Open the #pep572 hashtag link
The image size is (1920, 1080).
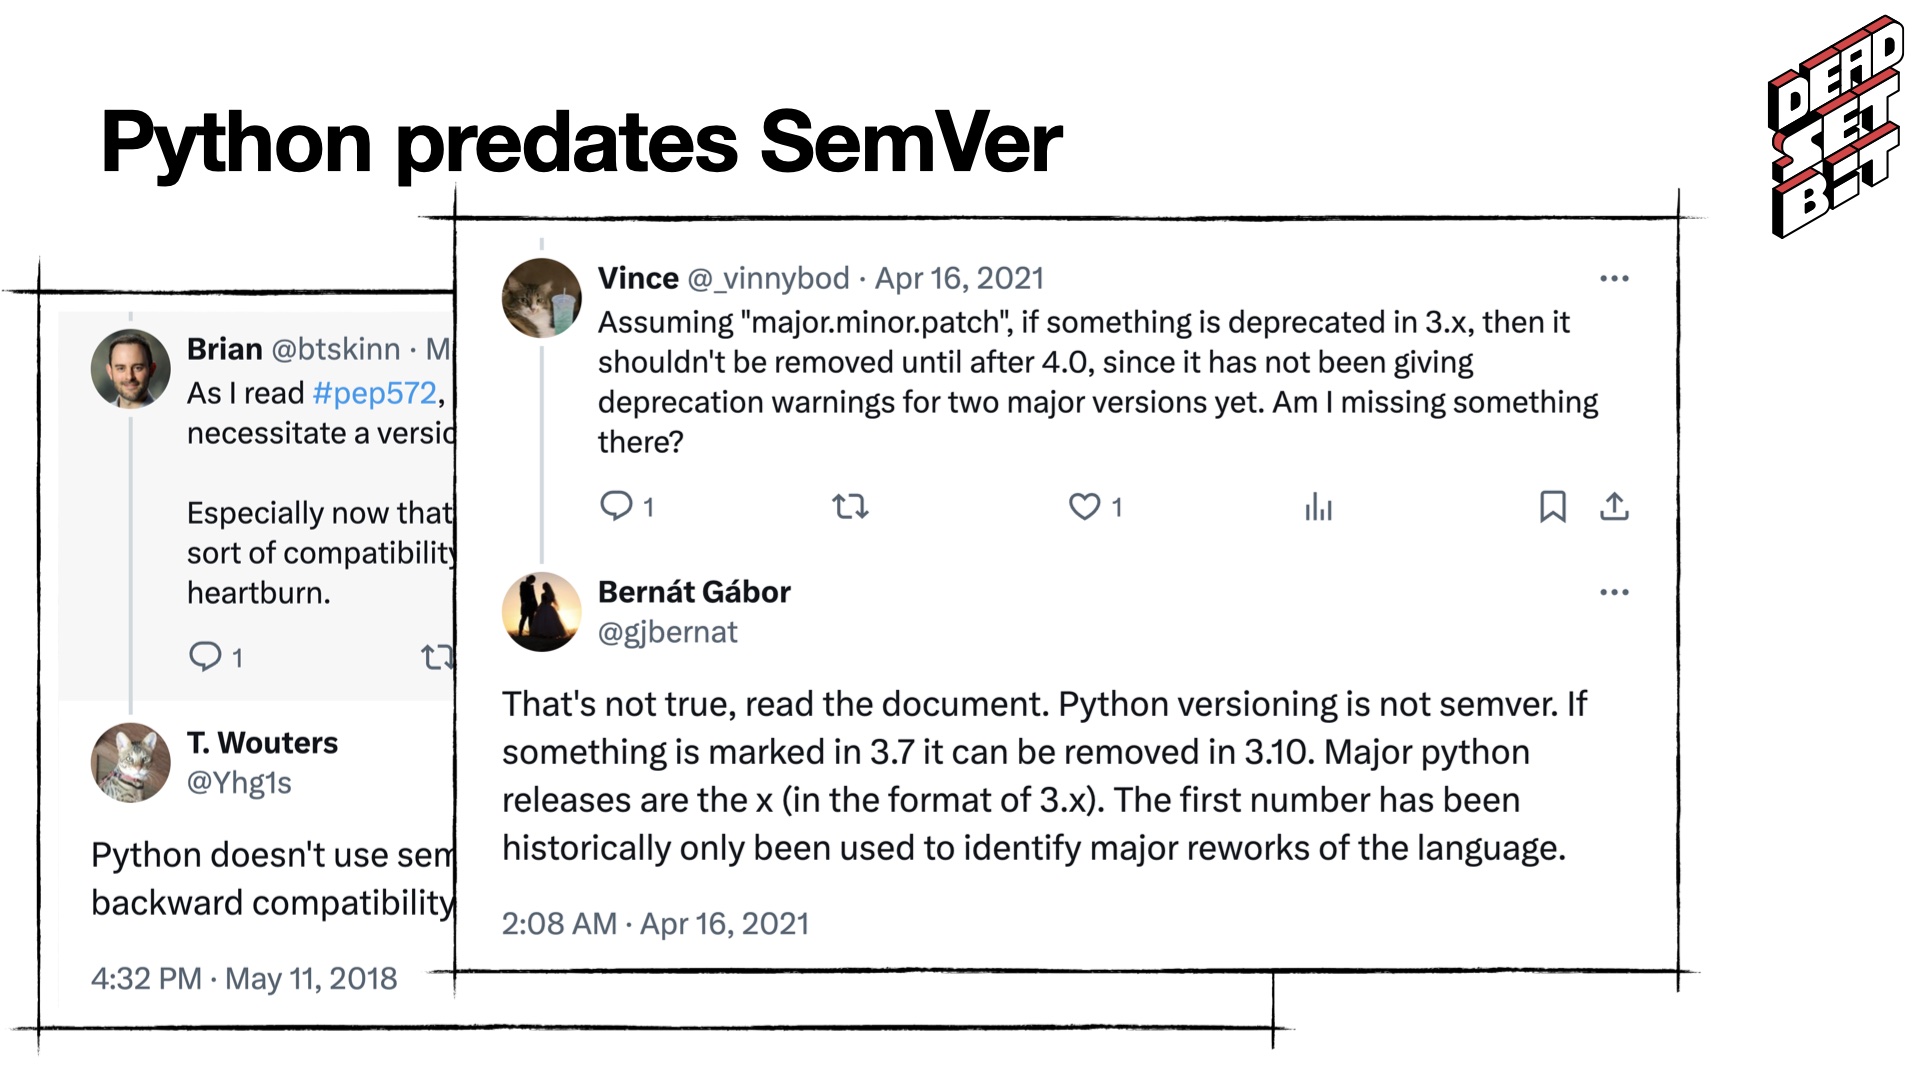point(374,393)
